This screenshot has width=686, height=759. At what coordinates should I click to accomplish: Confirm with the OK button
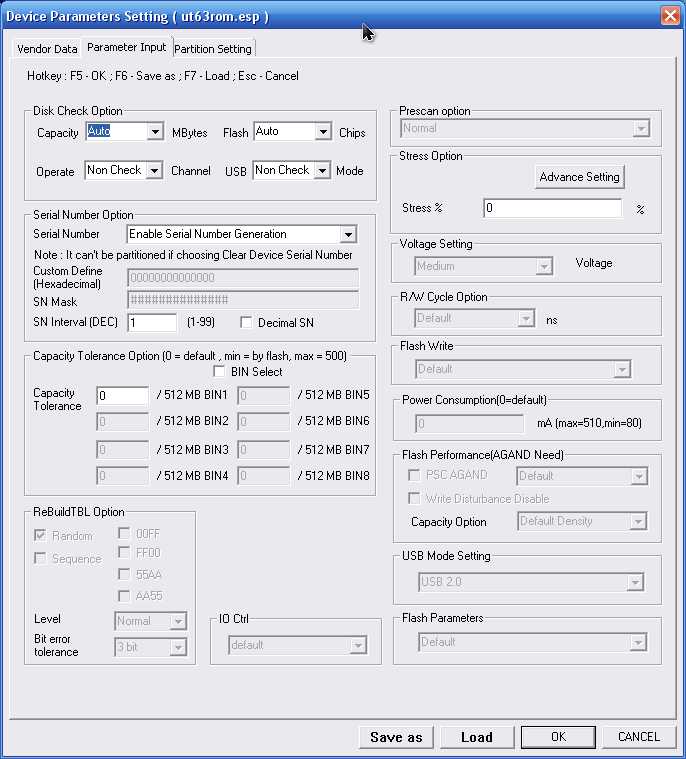[x=558, y=737]
